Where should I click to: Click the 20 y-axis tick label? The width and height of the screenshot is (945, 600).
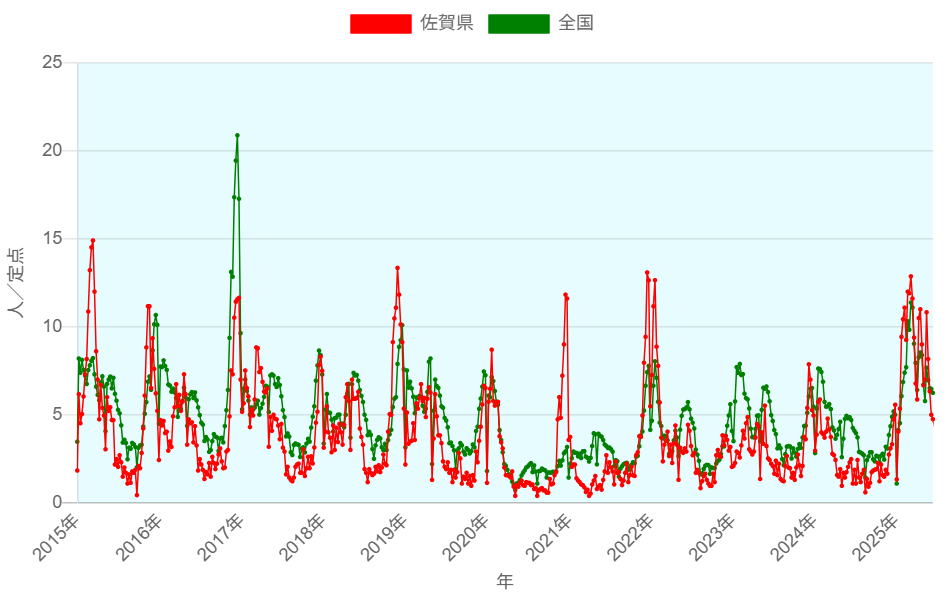click(52, 151)
